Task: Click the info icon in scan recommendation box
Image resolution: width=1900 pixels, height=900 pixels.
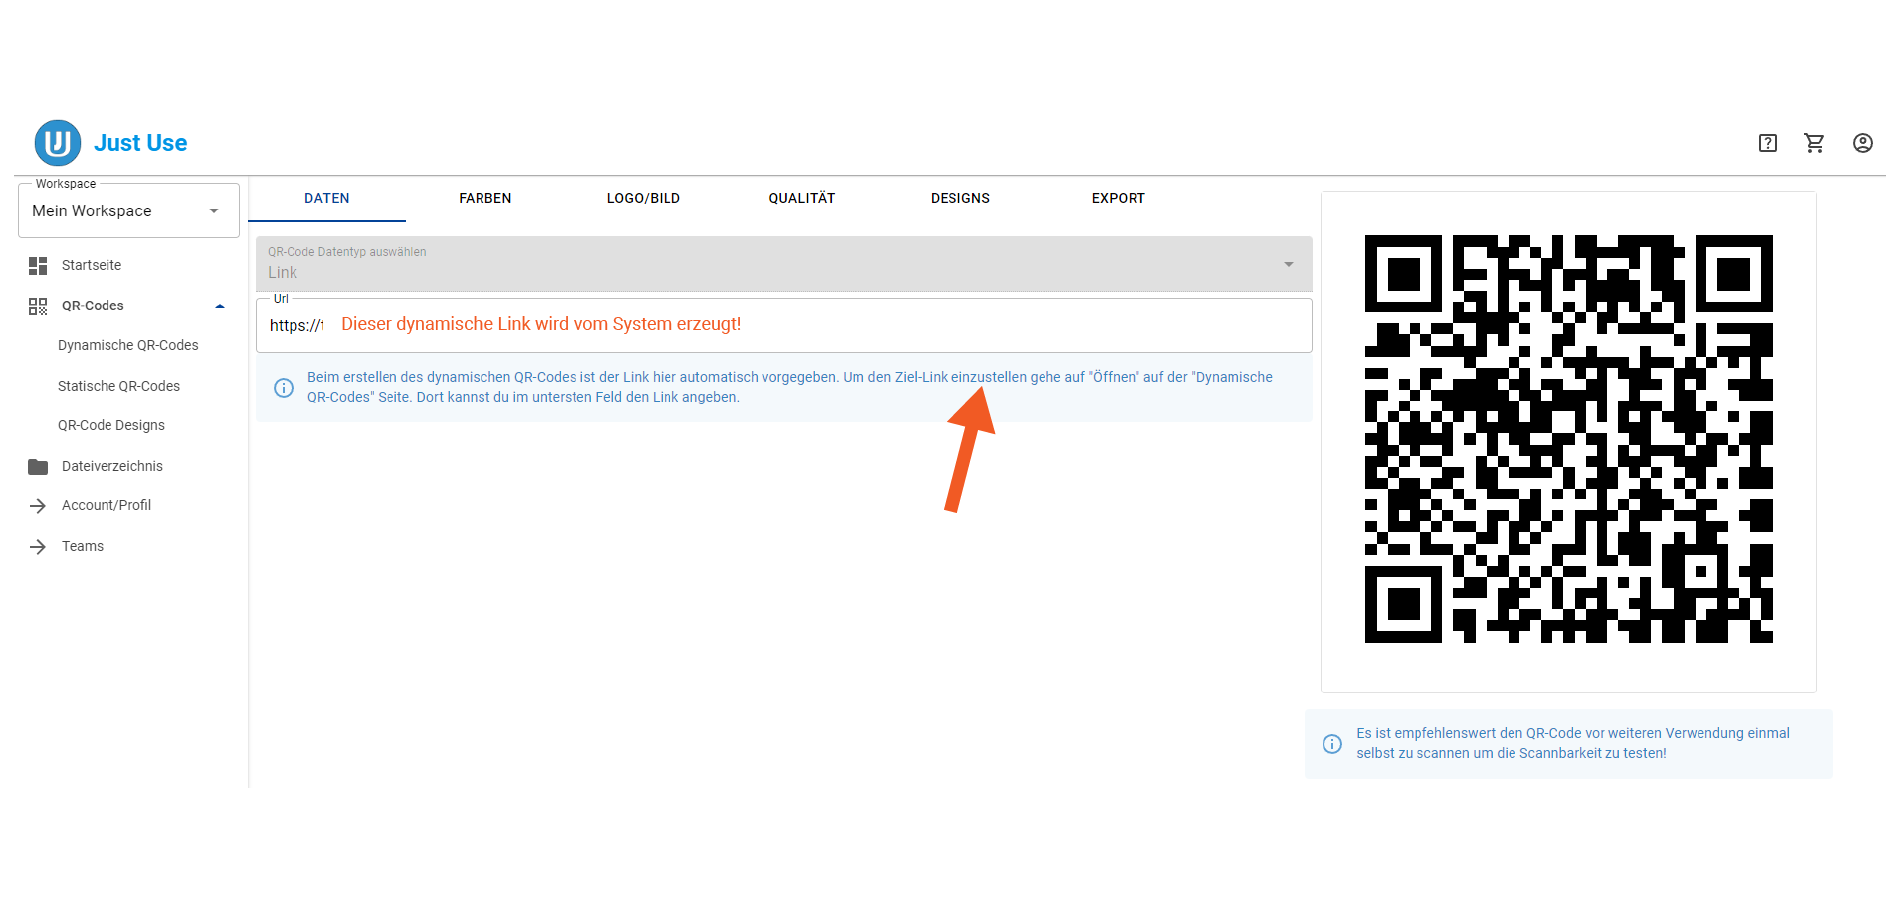Action: (1332, 743)
